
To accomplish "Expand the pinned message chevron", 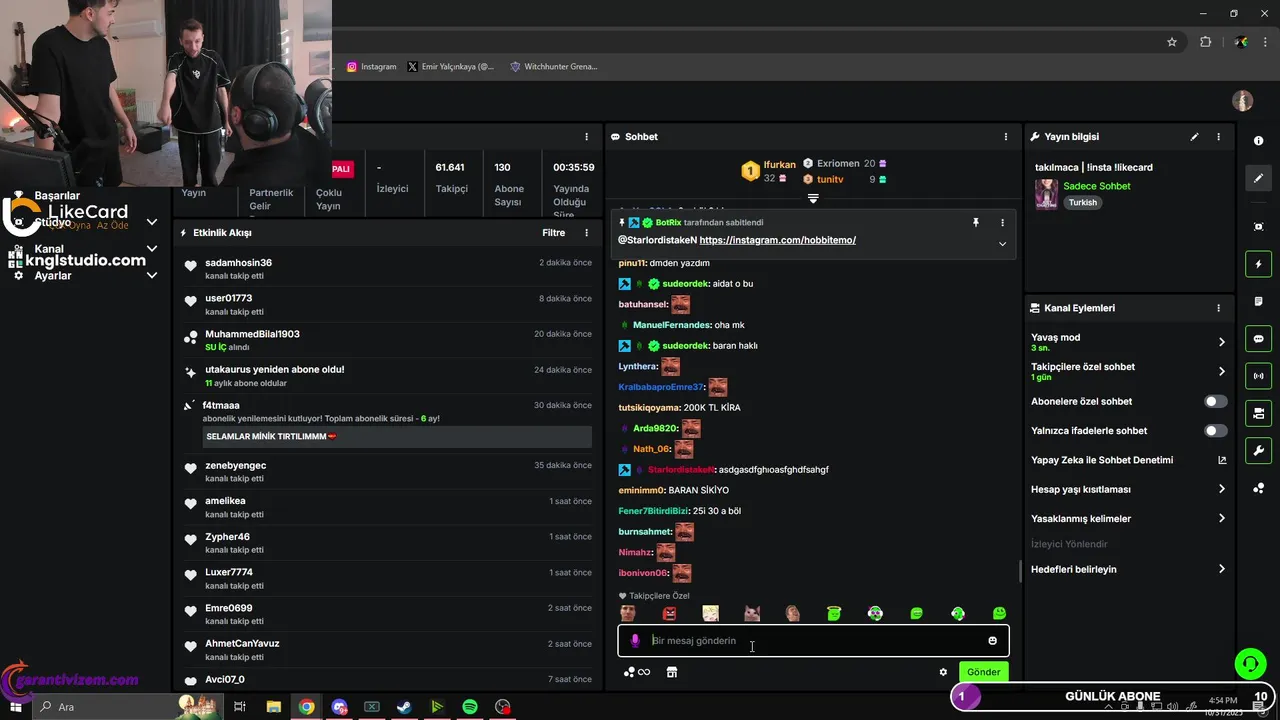I will [1002, 243].
